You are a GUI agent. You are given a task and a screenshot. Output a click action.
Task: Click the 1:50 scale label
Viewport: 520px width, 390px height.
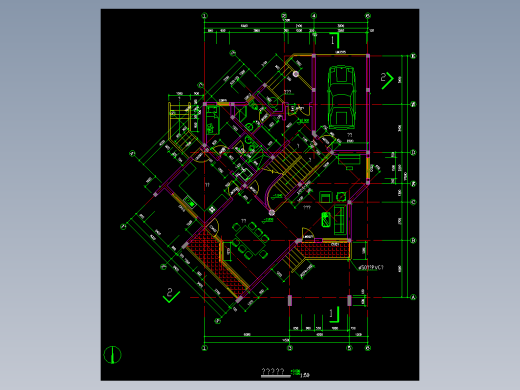click(305, 375)
